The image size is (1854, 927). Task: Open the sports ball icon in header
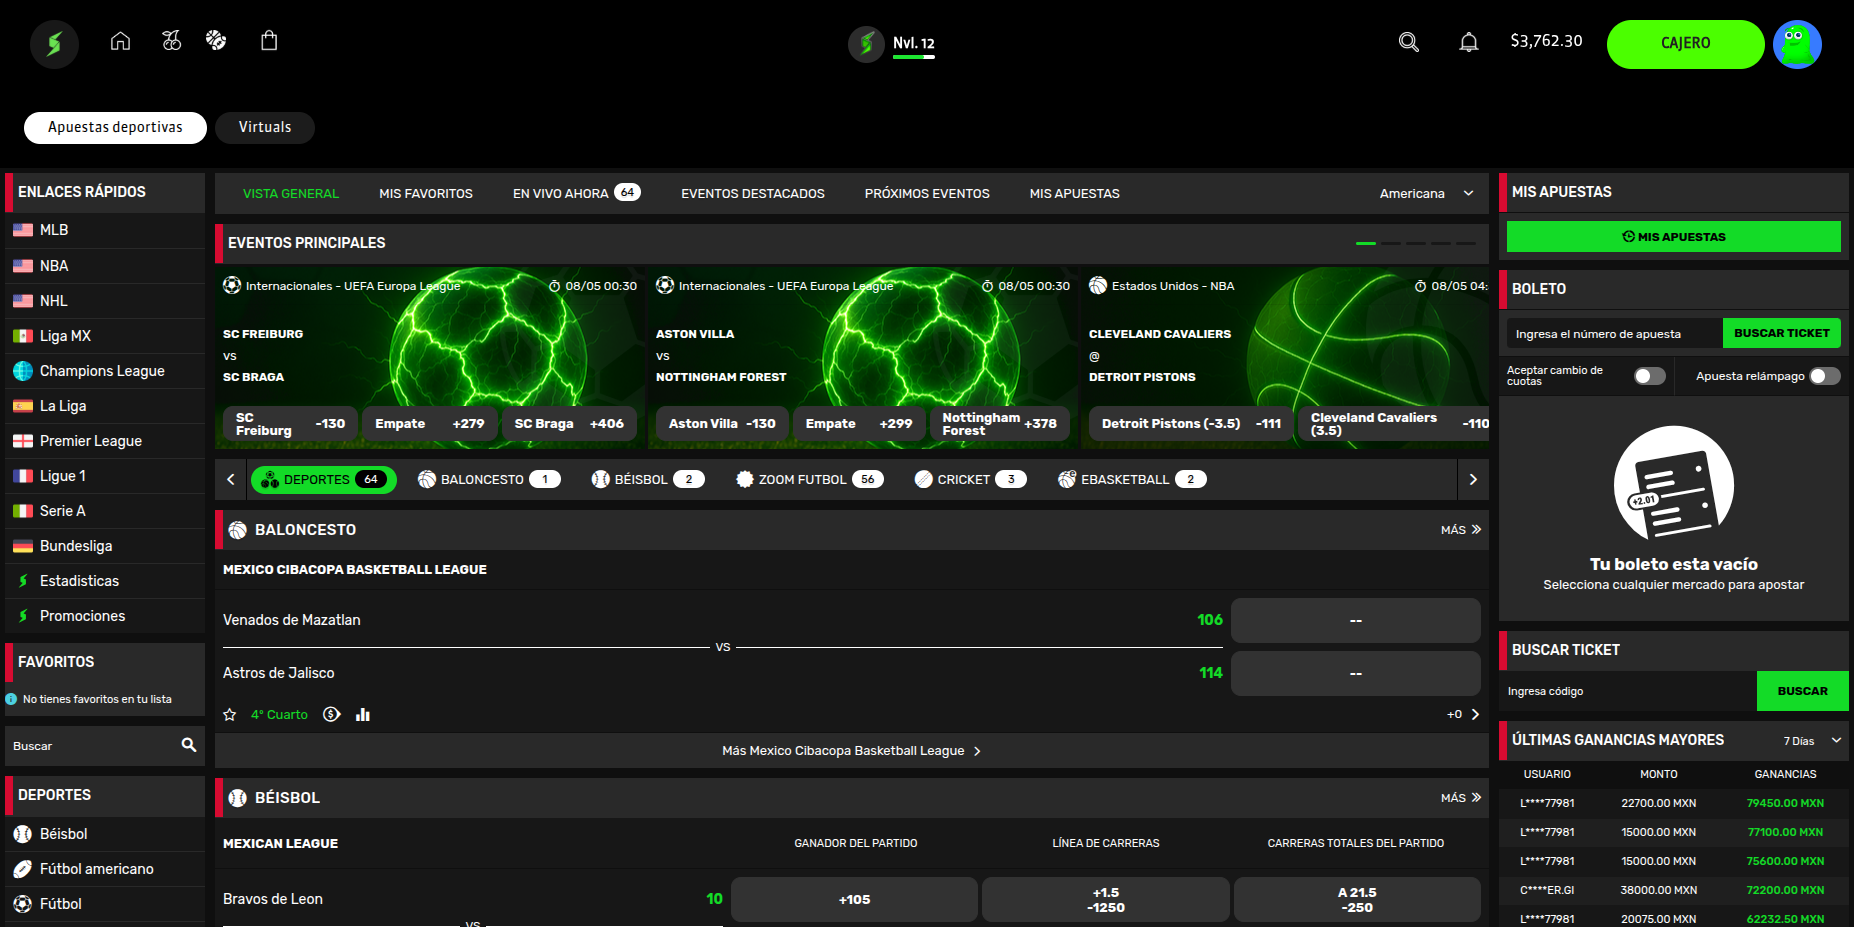pyautogui.click(x=216, y=41)
